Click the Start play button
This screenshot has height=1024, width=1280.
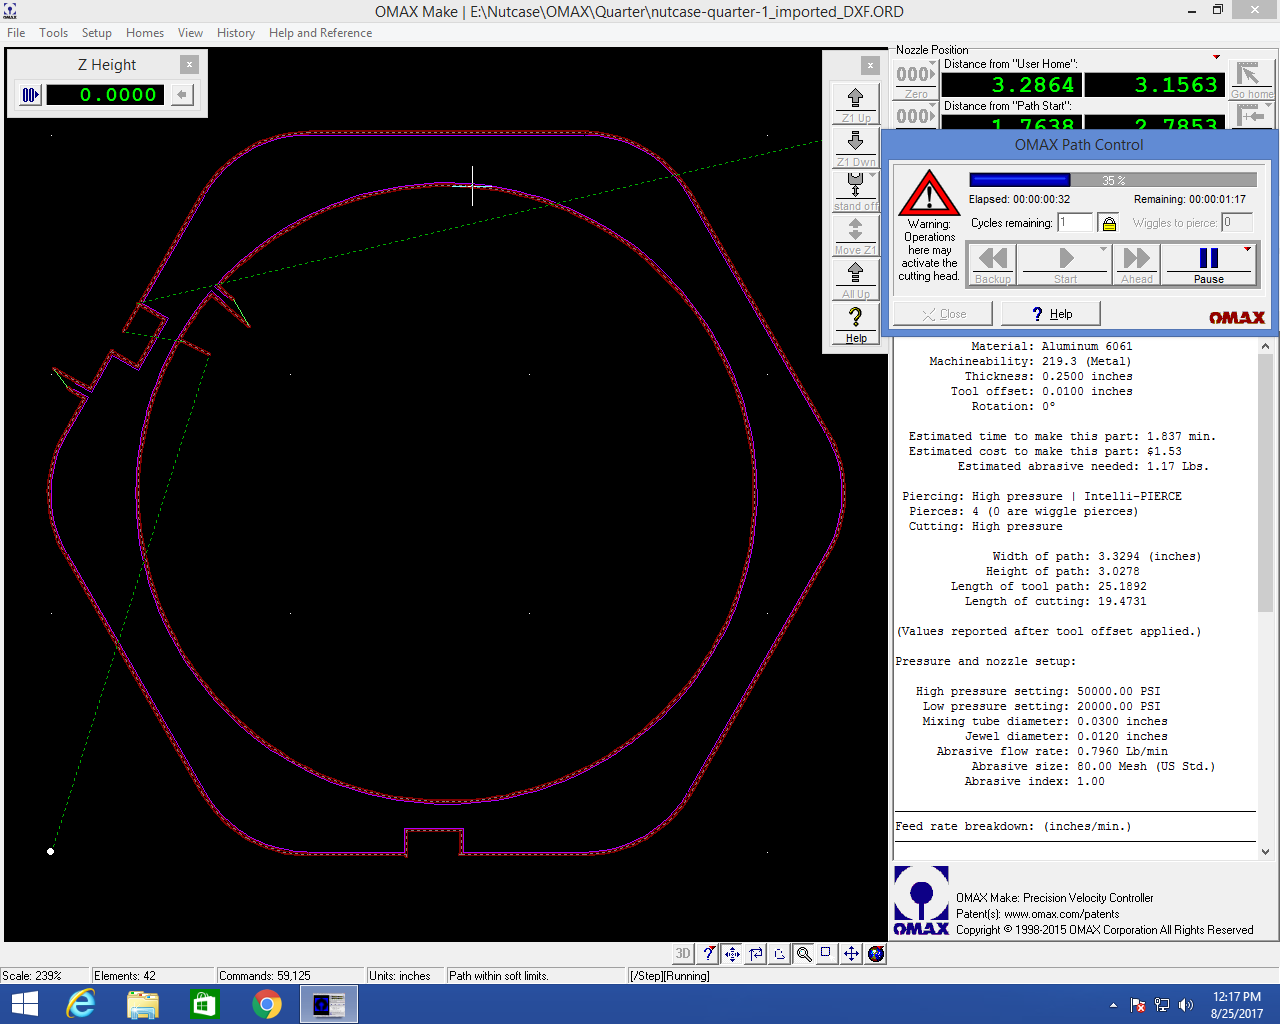[1065, 265]
